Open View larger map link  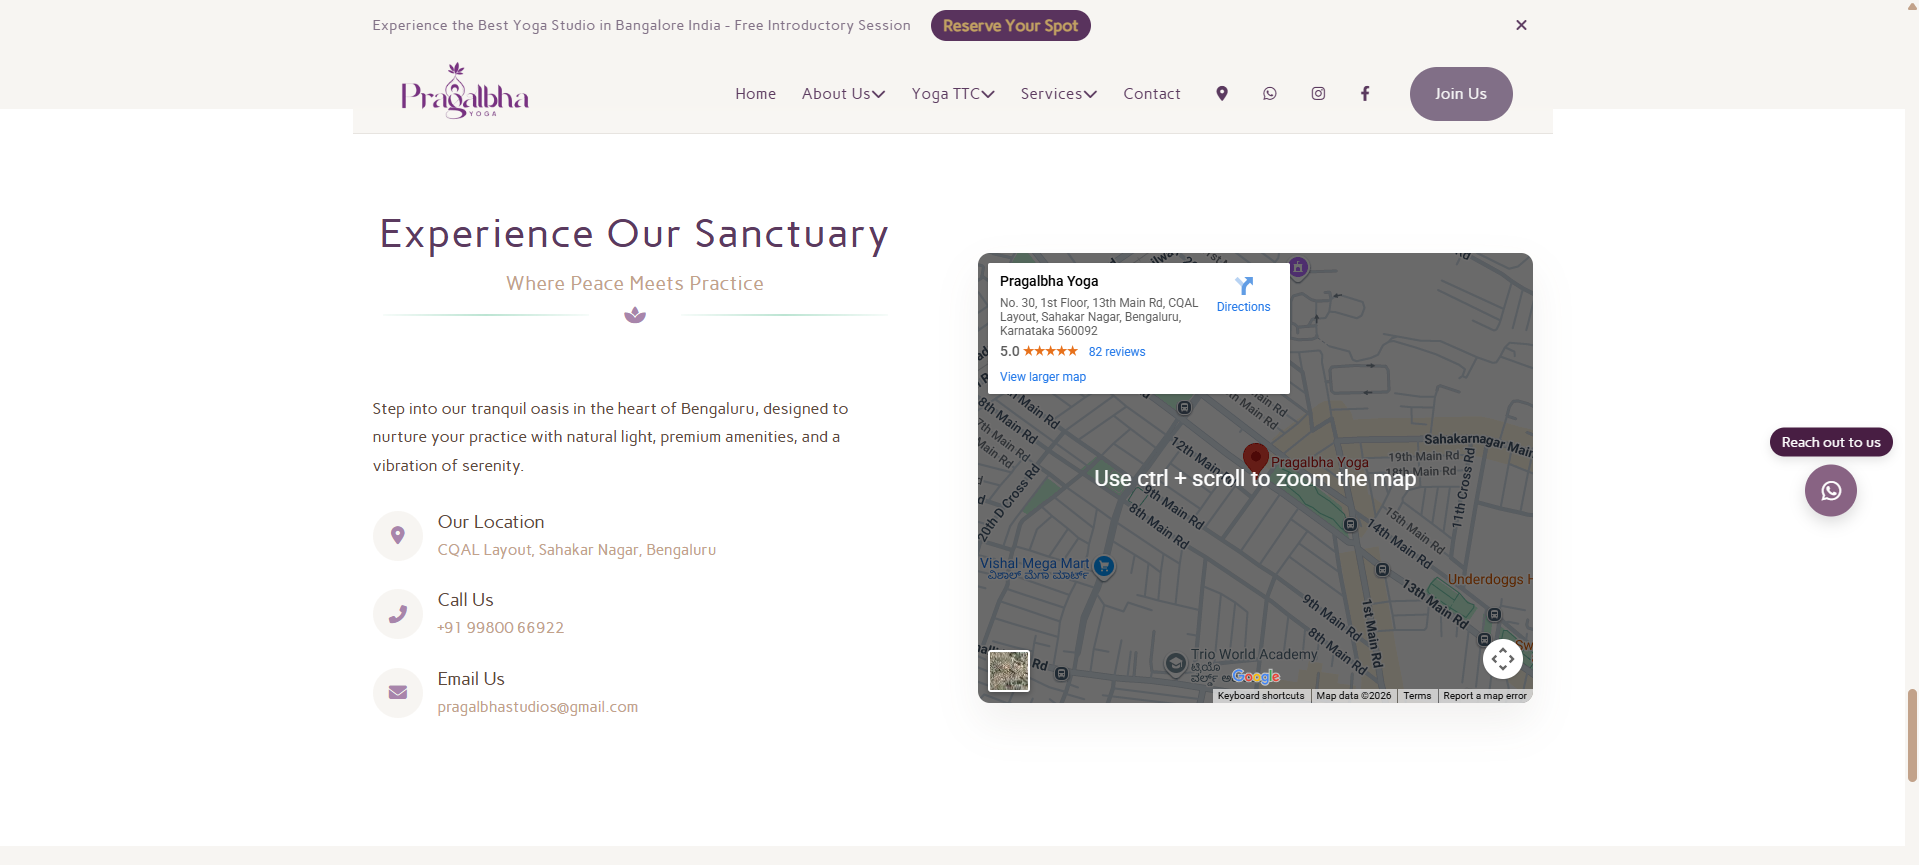[x=1043, y=377]
